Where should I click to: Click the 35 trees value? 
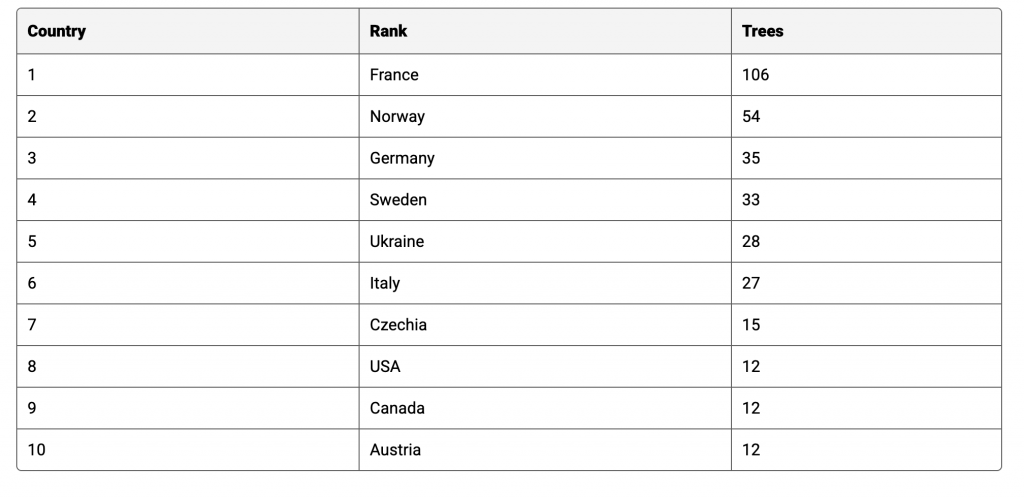[x=751, y=158]
